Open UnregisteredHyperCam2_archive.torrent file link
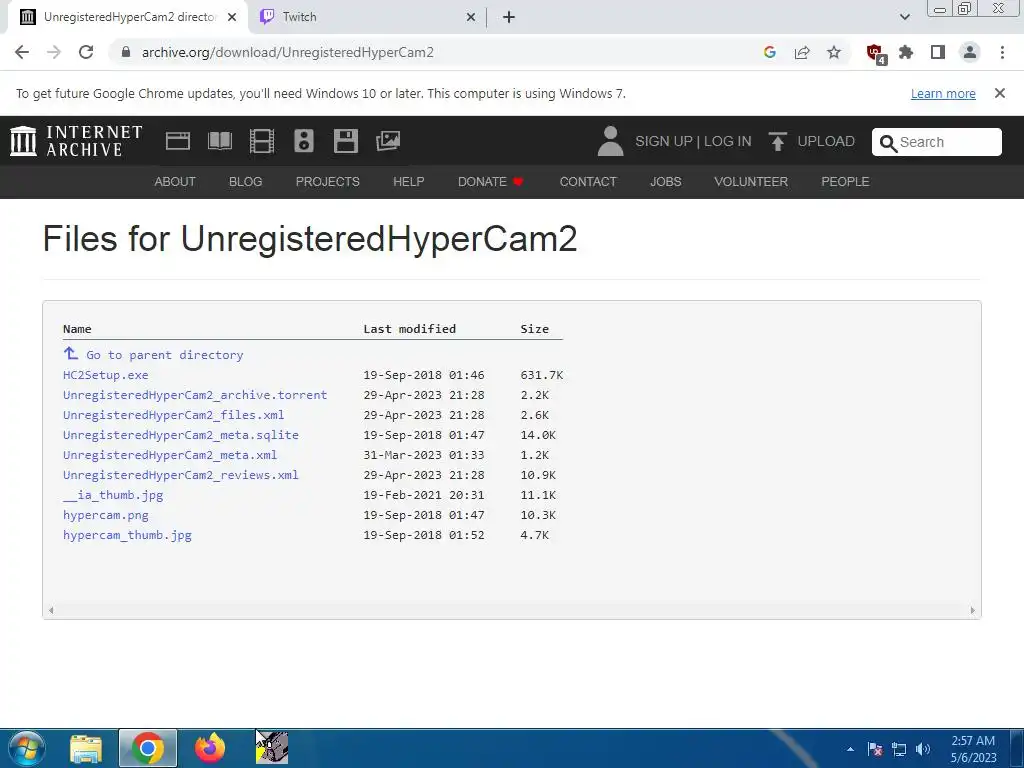Viewport: 1024px width, 768px height. click(195, 395)
